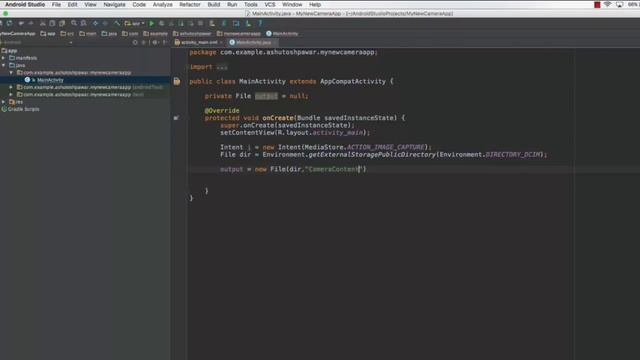This screenshot has height=360, width=640.
Task: Click the DIRECTORY_DCIM constant in code
Action: coord(514,155)
